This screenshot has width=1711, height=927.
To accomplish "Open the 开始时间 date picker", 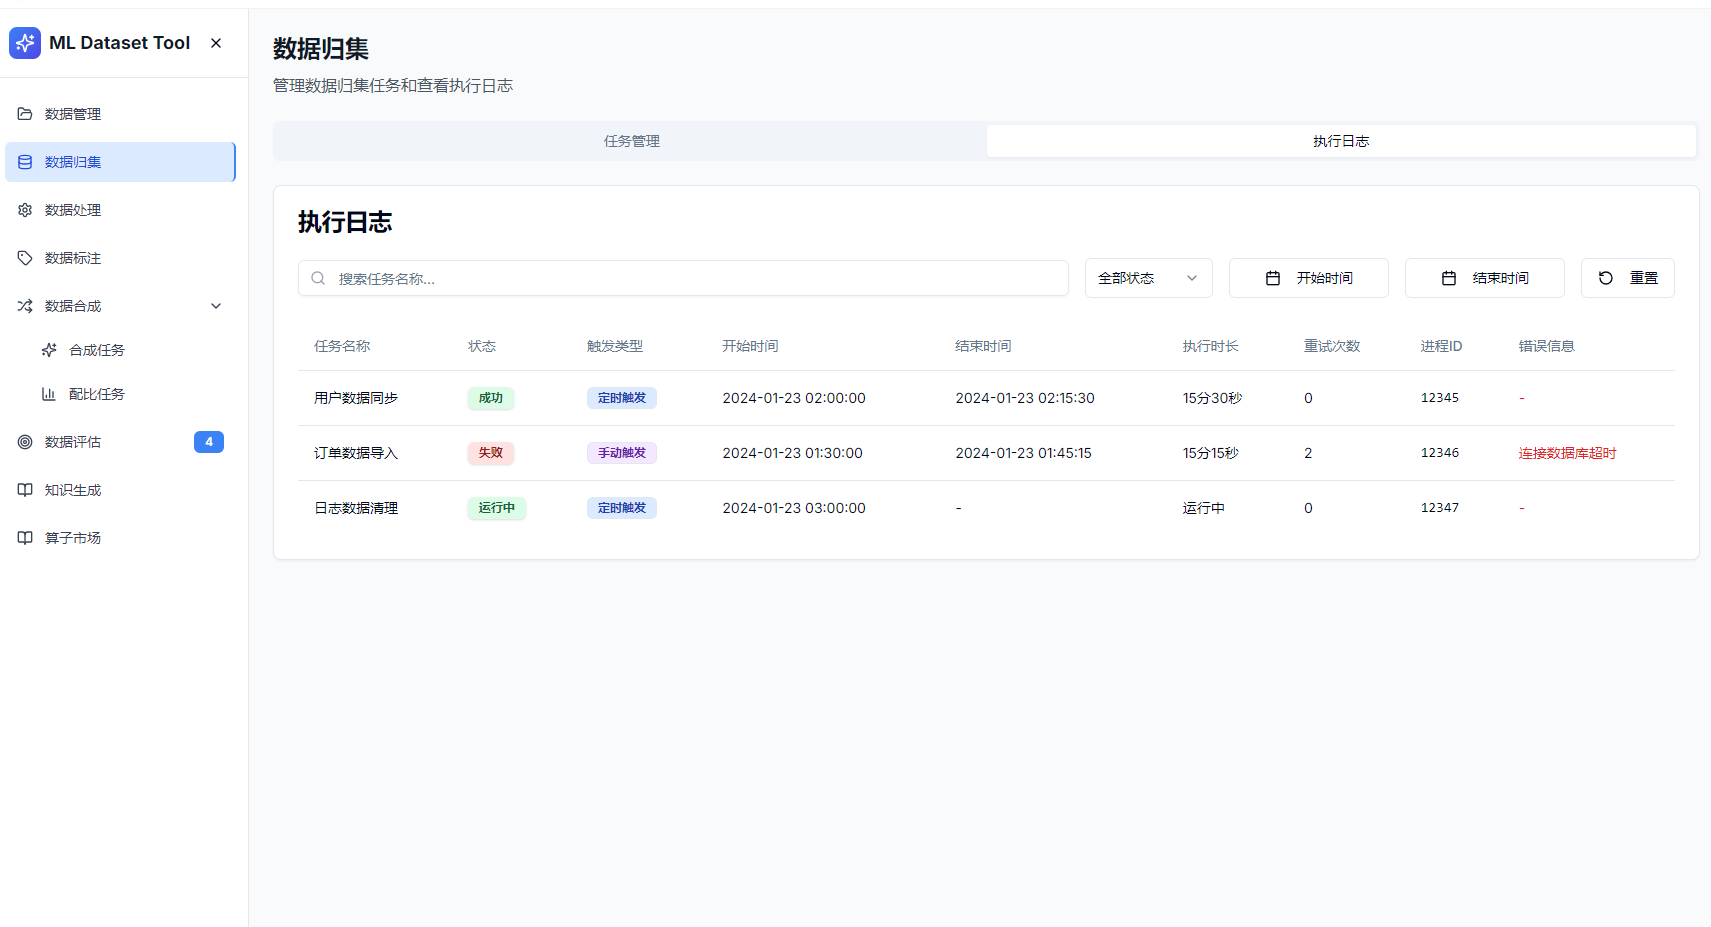I will [1308, 278].
